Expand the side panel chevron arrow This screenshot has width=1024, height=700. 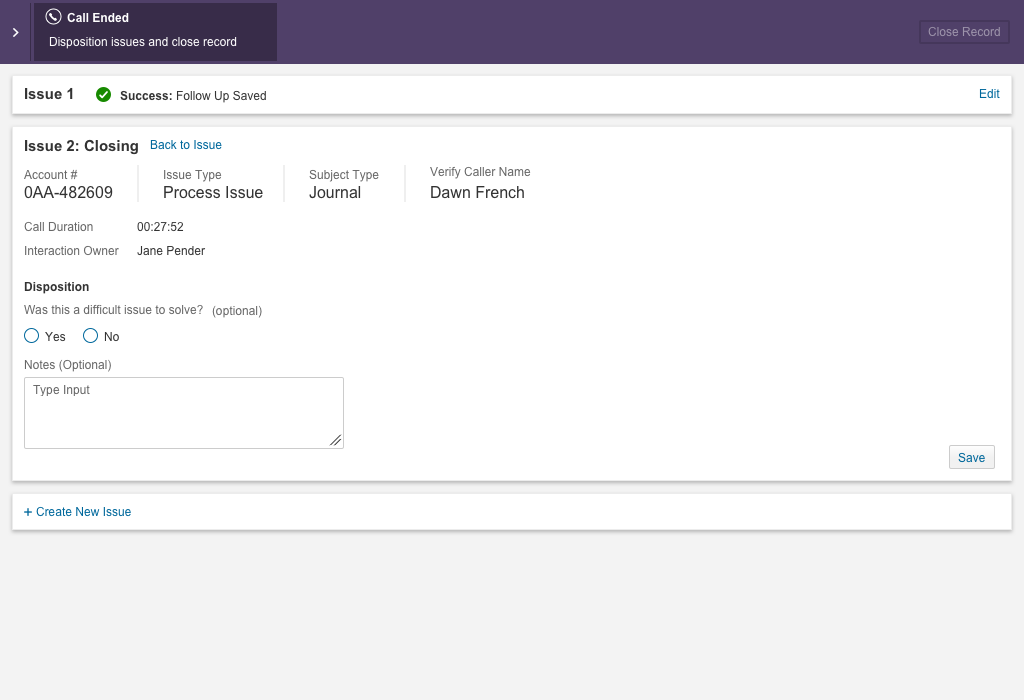[x=16, y=32]
